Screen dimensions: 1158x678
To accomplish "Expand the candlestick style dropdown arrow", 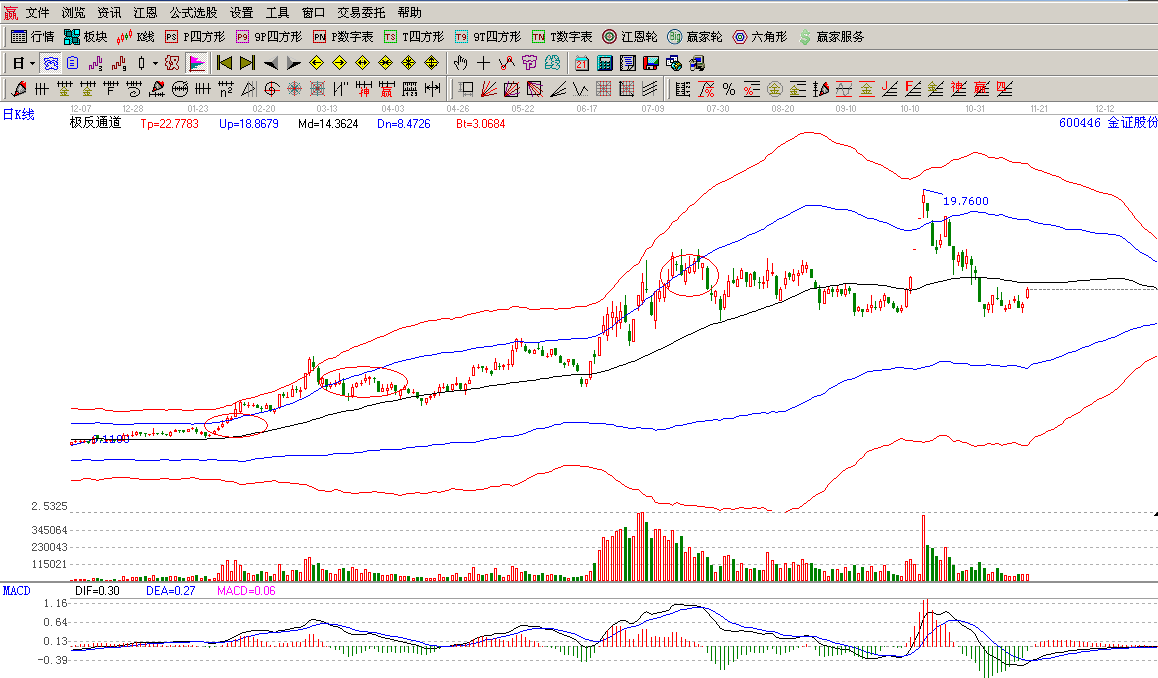I will tap(155, 63).
